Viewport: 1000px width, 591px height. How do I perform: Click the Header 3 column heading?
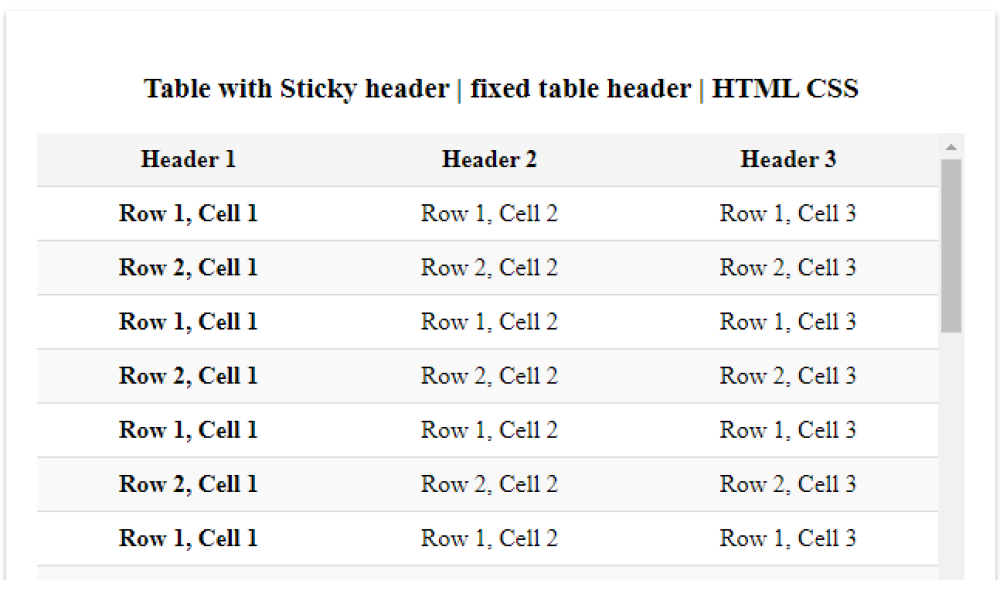[788, 159]
